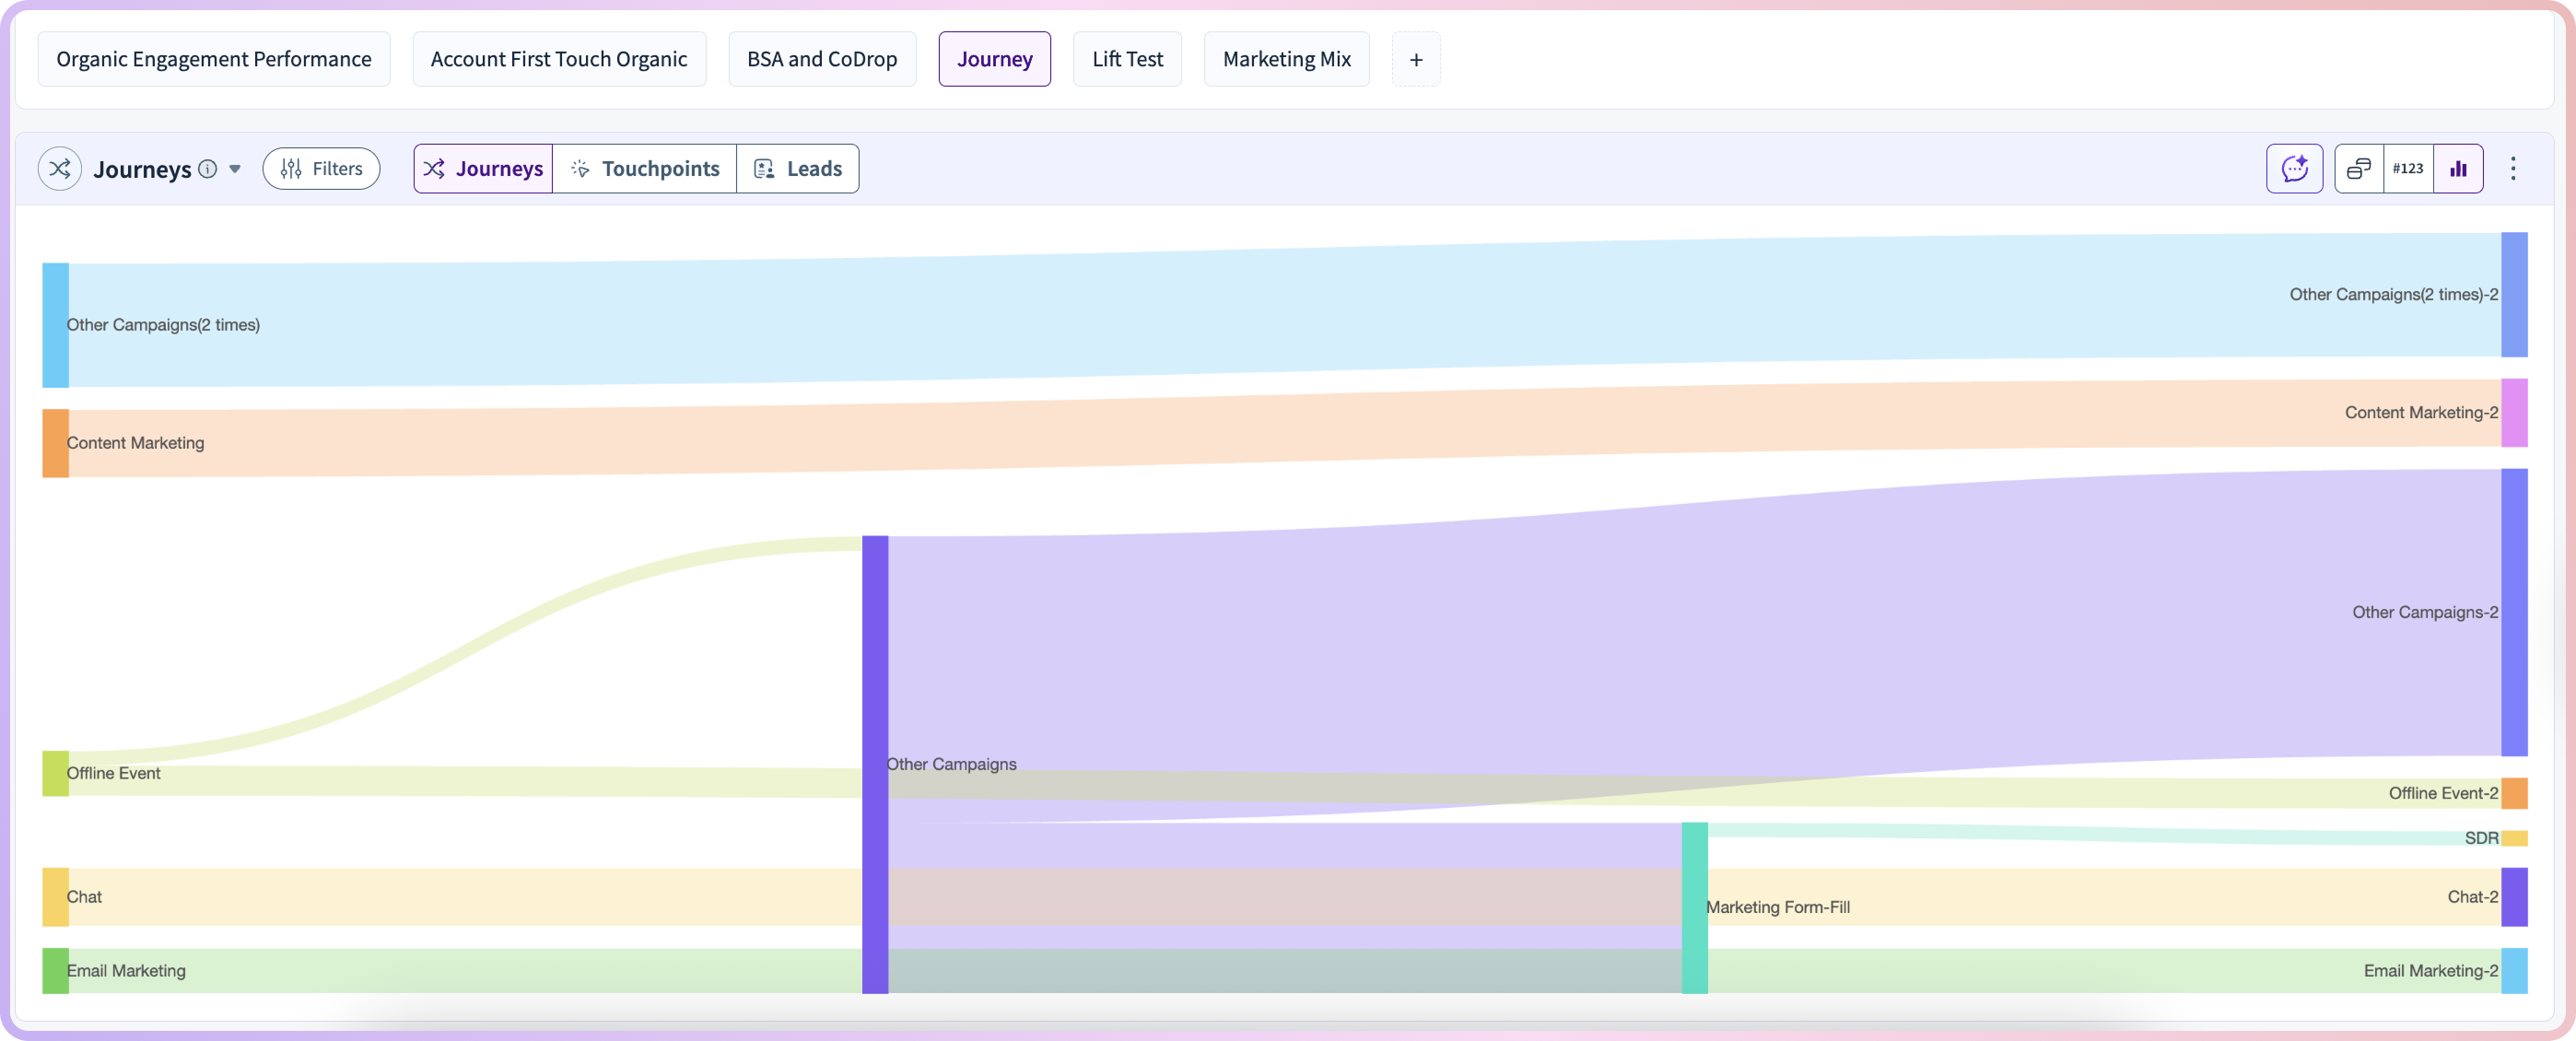Viewport: 2576px width, 1041px height.
Task: Open the three-dot more options menu
Action: tap(2513, 168)
